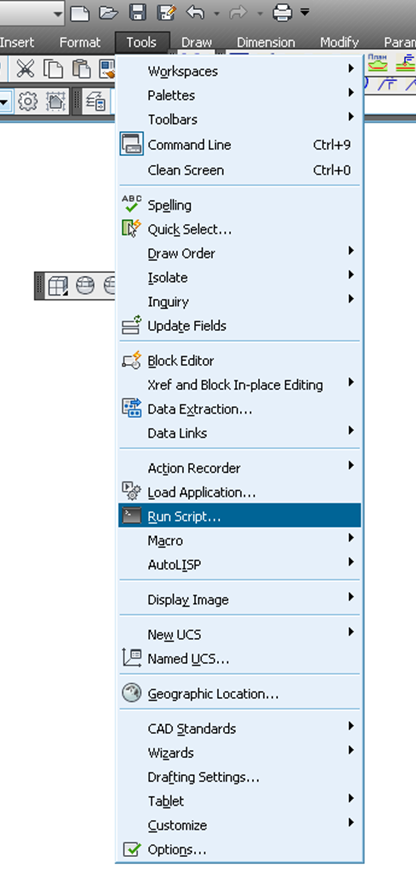This screenshot has height=885, width=417.
Task: Click the Cut scissors icon
Action: [25, 69]
